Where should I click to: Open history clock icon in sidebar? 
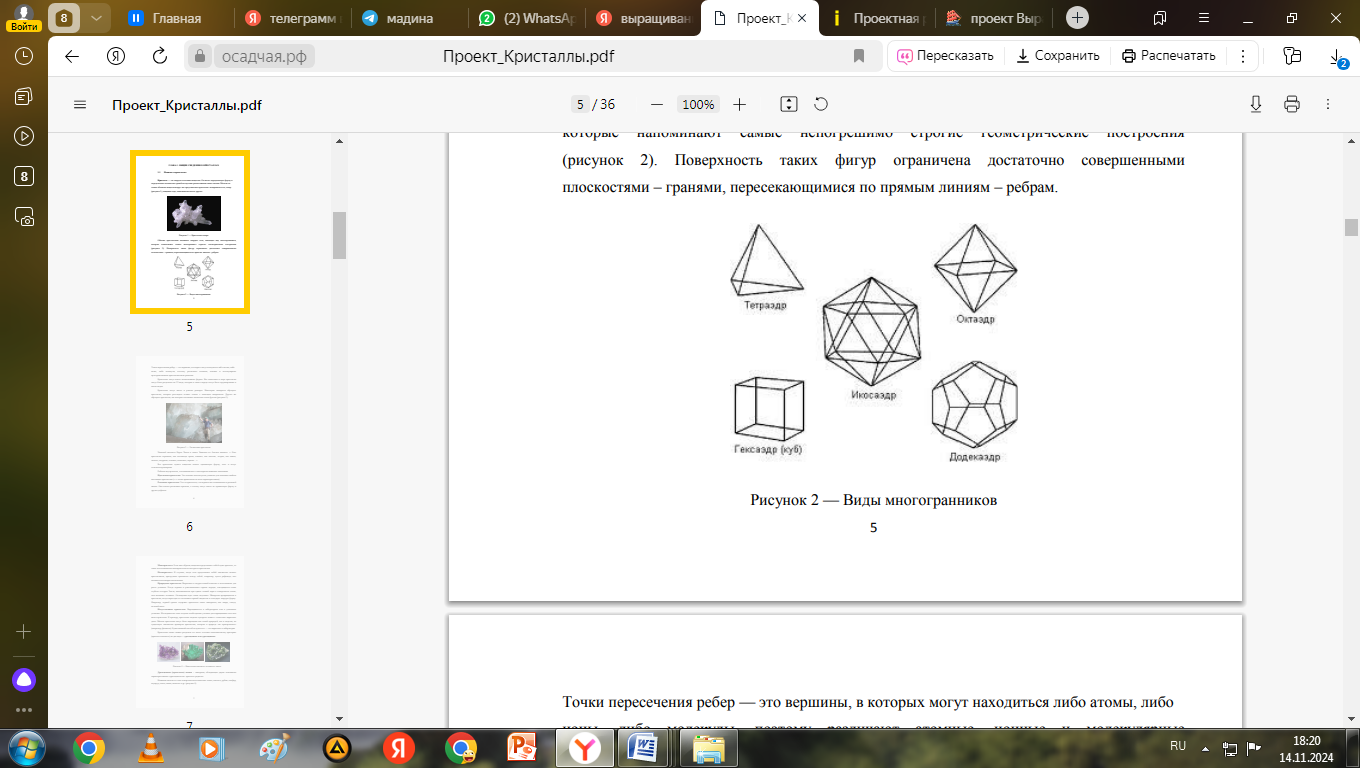pyautogui.click(x=24, y=57)
